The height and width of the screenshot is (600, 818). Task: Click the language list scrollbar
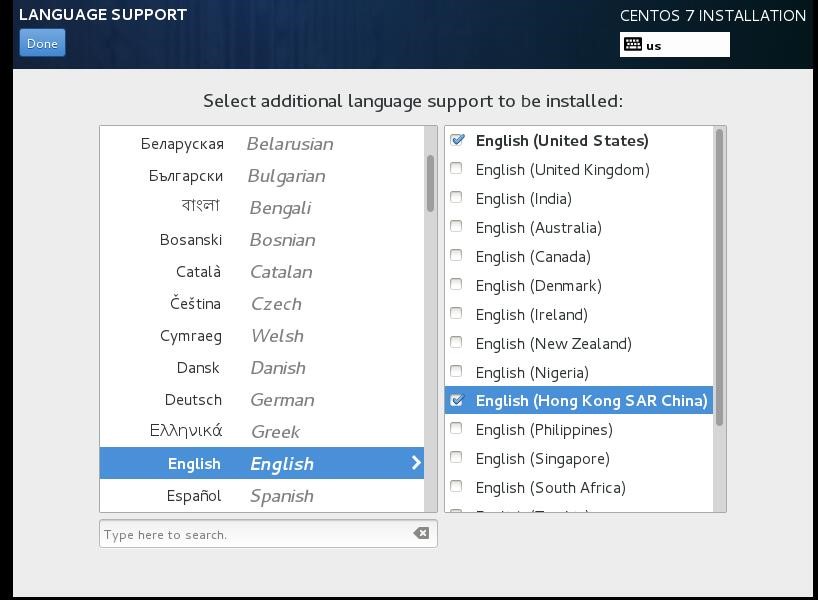pos(431,183)
